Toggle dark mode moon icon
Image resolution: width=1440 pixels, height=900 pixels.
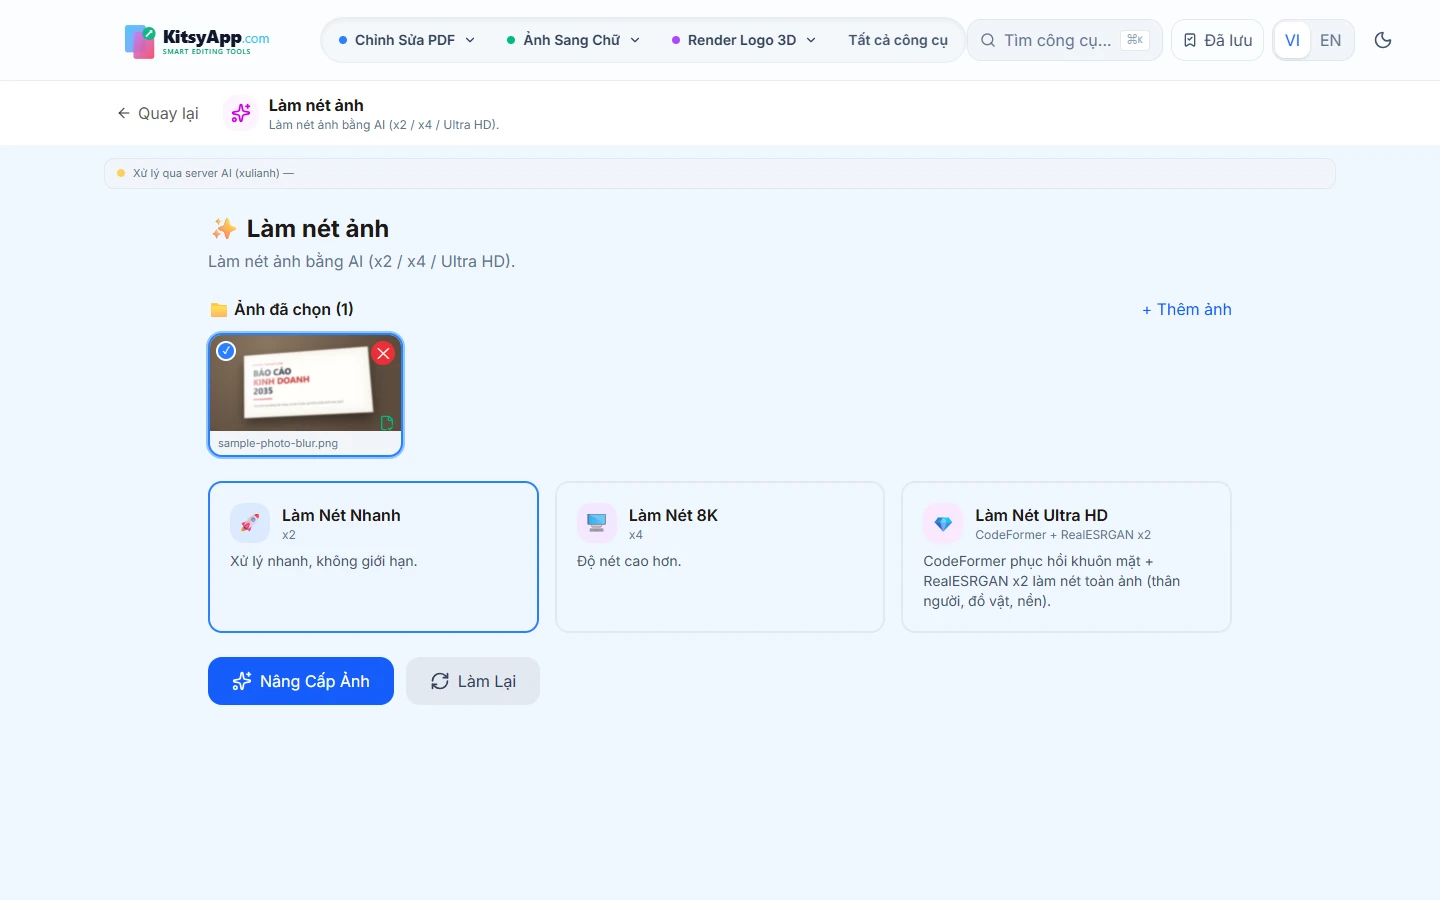pyautogui.click(x=1383, y=40)
